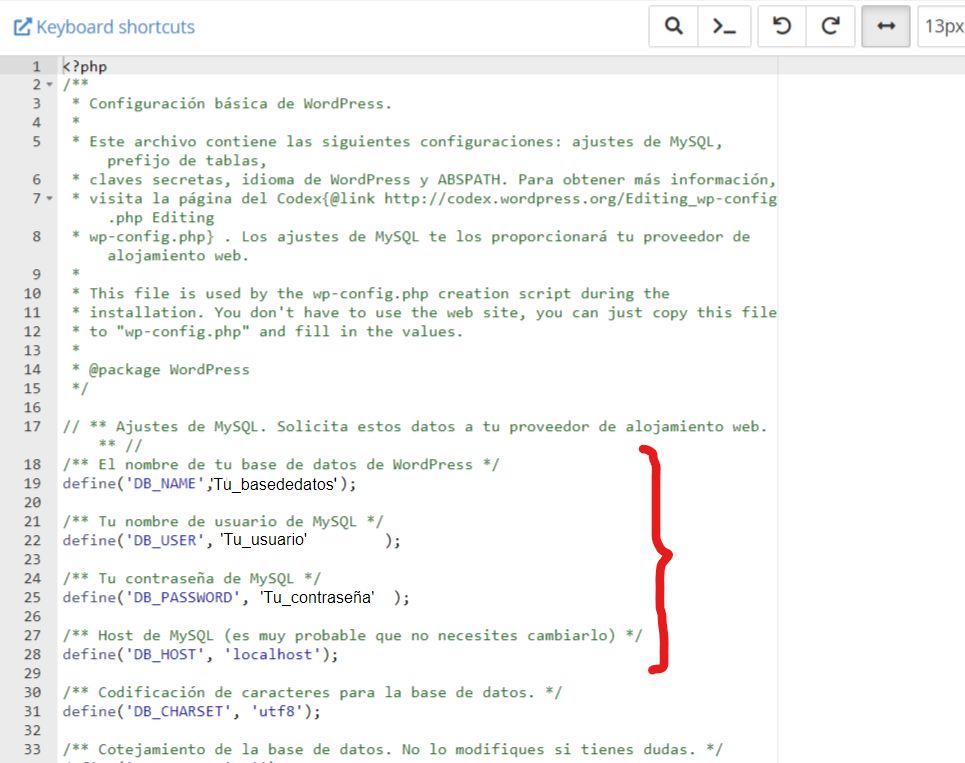Undo the last edit with the undo arrow
The height and width of the screenshot is (763, 965).
click(x=782, y=26)
